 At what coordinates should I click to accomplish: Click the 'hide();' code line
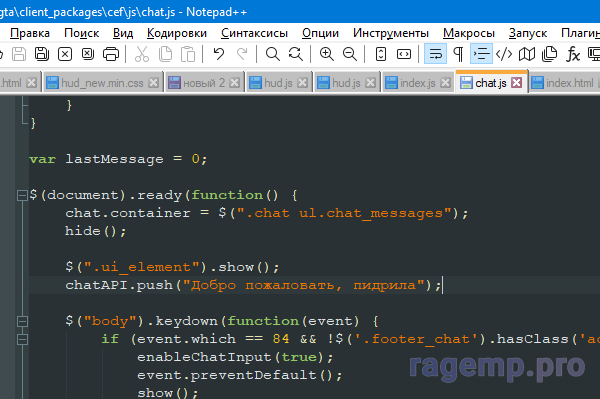(x=96, y=231)
